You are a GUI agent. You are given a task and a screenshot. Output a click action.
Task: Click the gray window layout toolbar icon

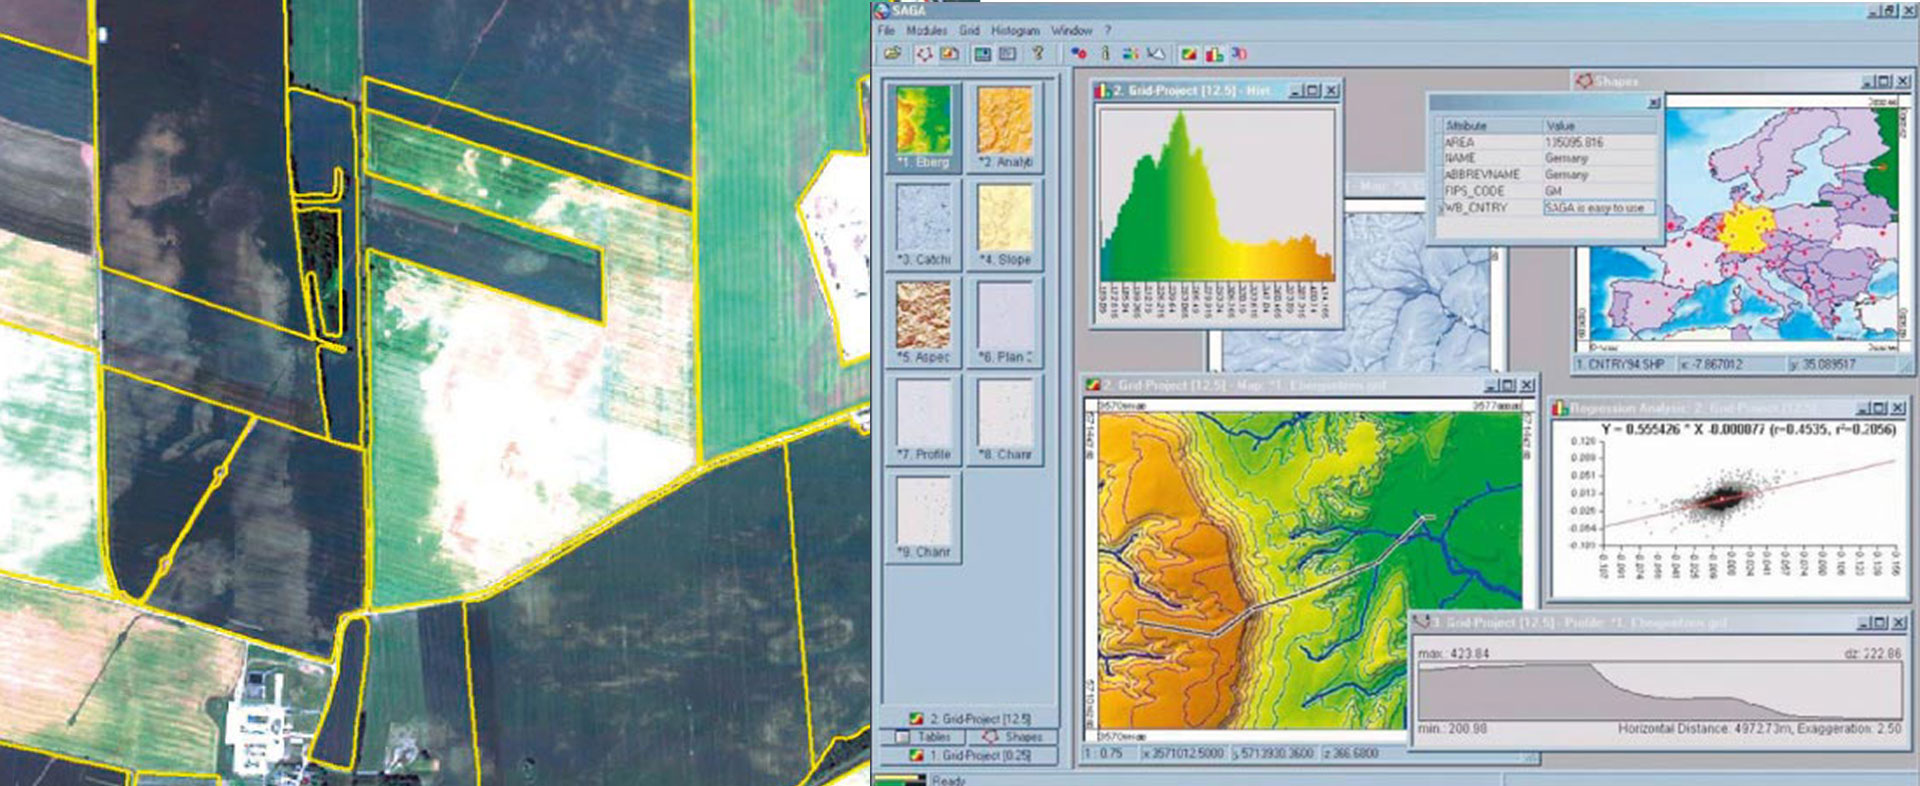(1007, 53)
